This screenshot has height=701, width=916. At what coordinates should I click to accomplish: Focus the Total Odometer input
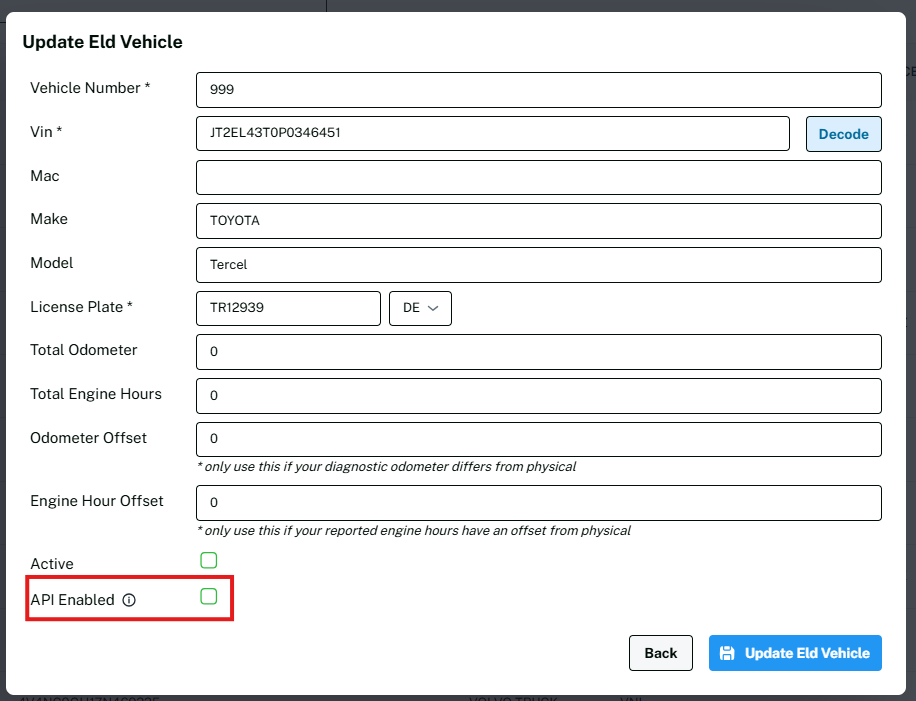tap(538, 352)
